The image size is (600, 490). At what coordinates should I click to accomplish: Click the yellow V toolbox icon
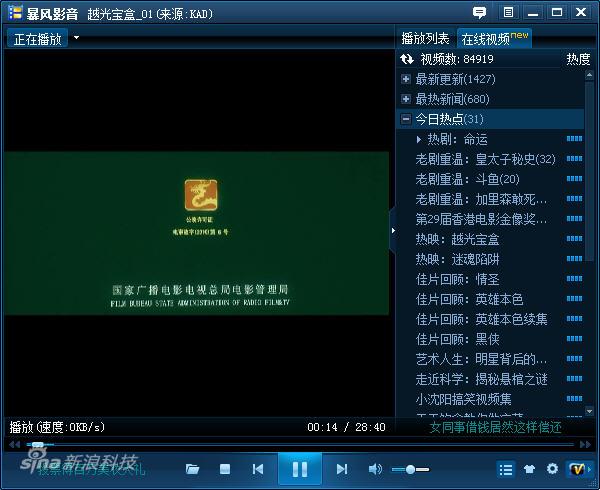576,469
